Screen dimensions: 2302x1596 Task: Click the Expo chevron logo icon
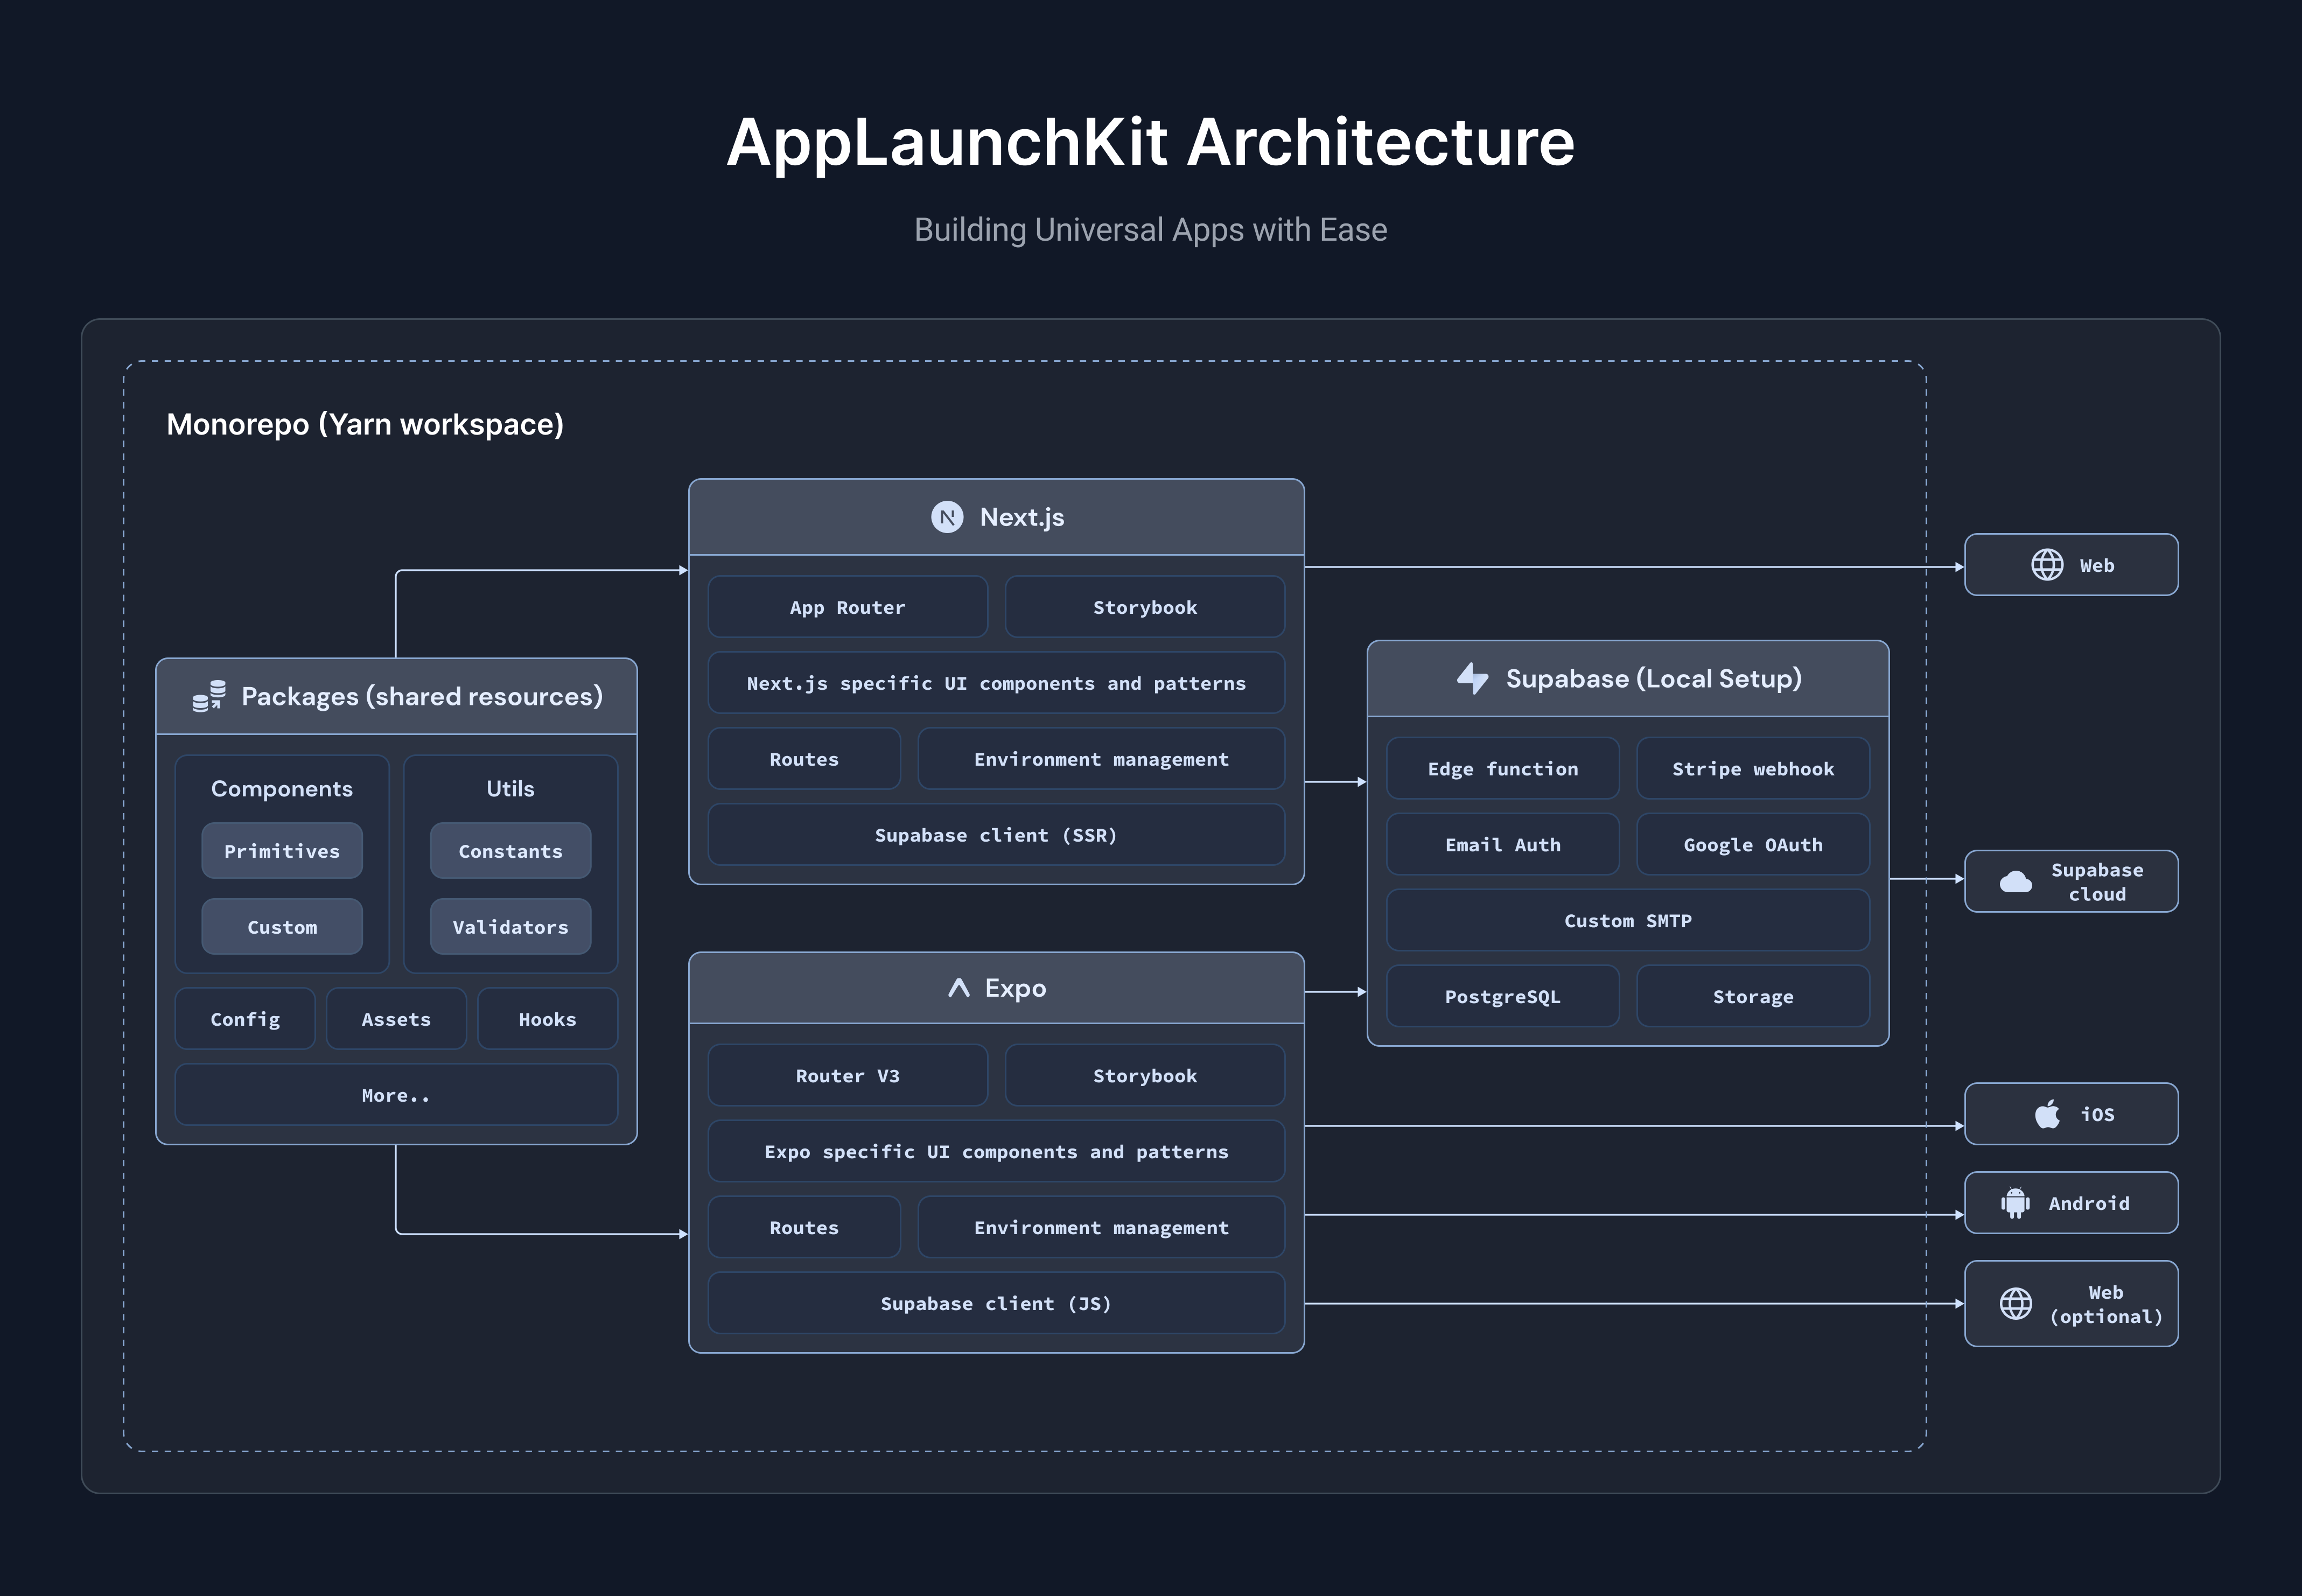point(958,988)
